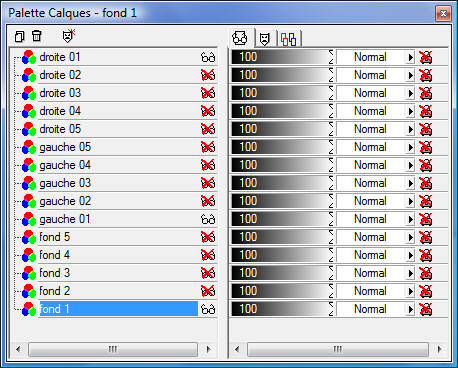Toggle the lock transparency icon for droite 04
The width and height of the screenshot is (458, 368).
pyautogui.click(x=426, y=111)
